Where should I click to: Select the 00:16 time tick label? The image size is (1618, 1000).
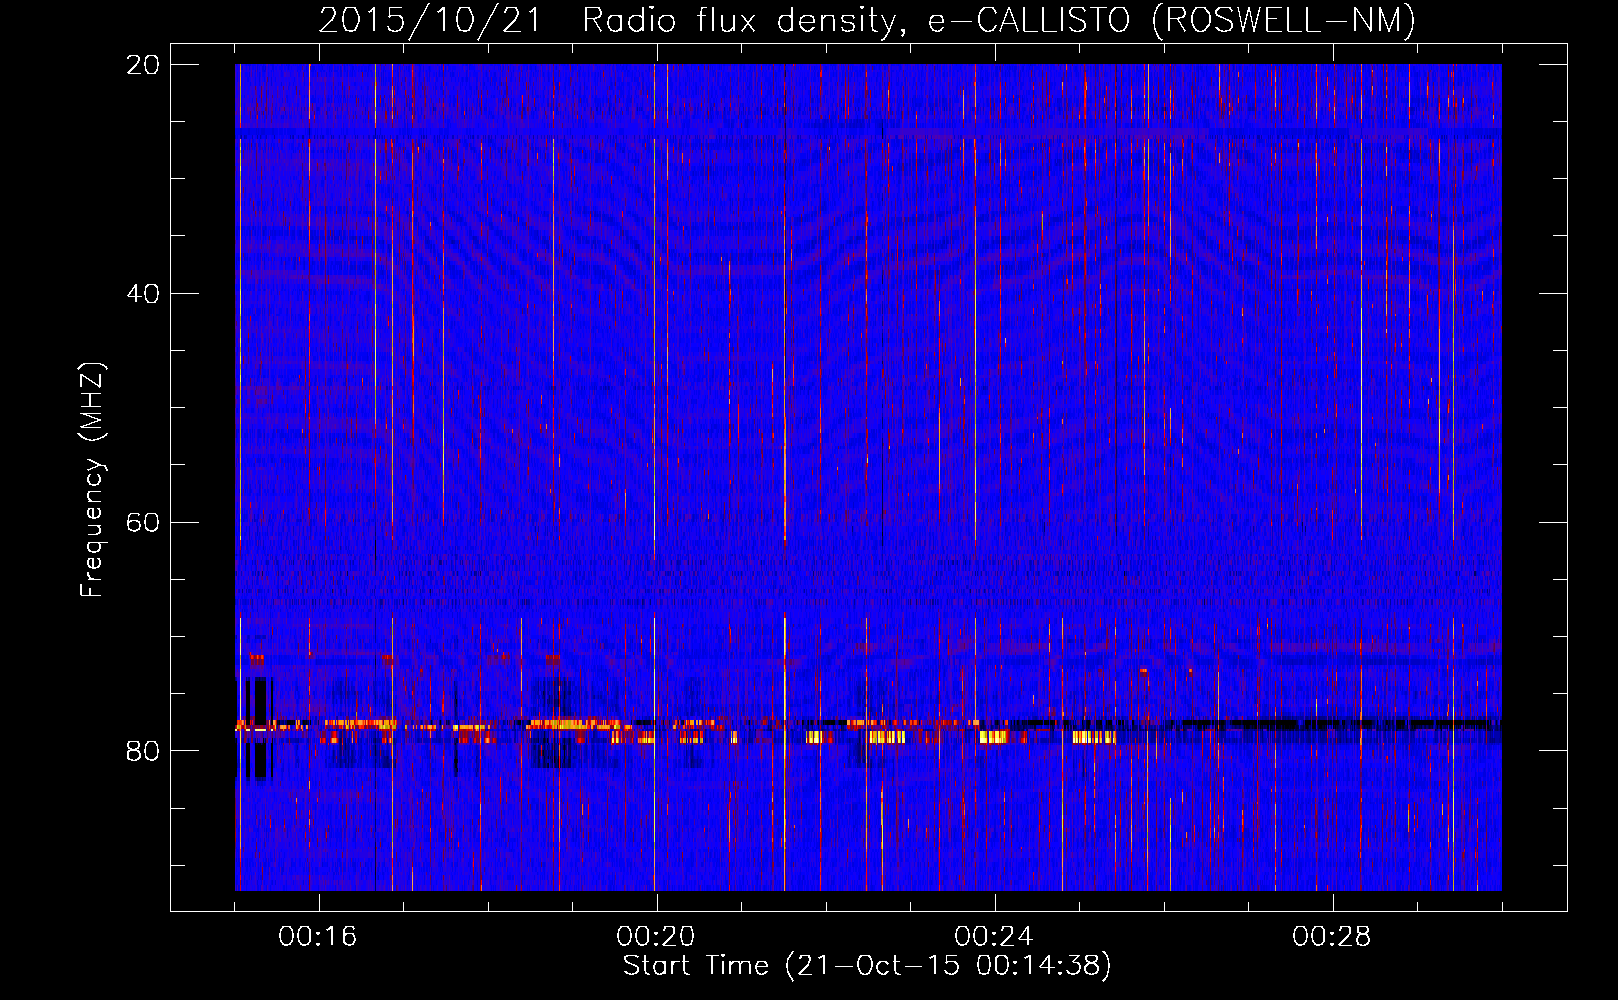pos(318,937)
